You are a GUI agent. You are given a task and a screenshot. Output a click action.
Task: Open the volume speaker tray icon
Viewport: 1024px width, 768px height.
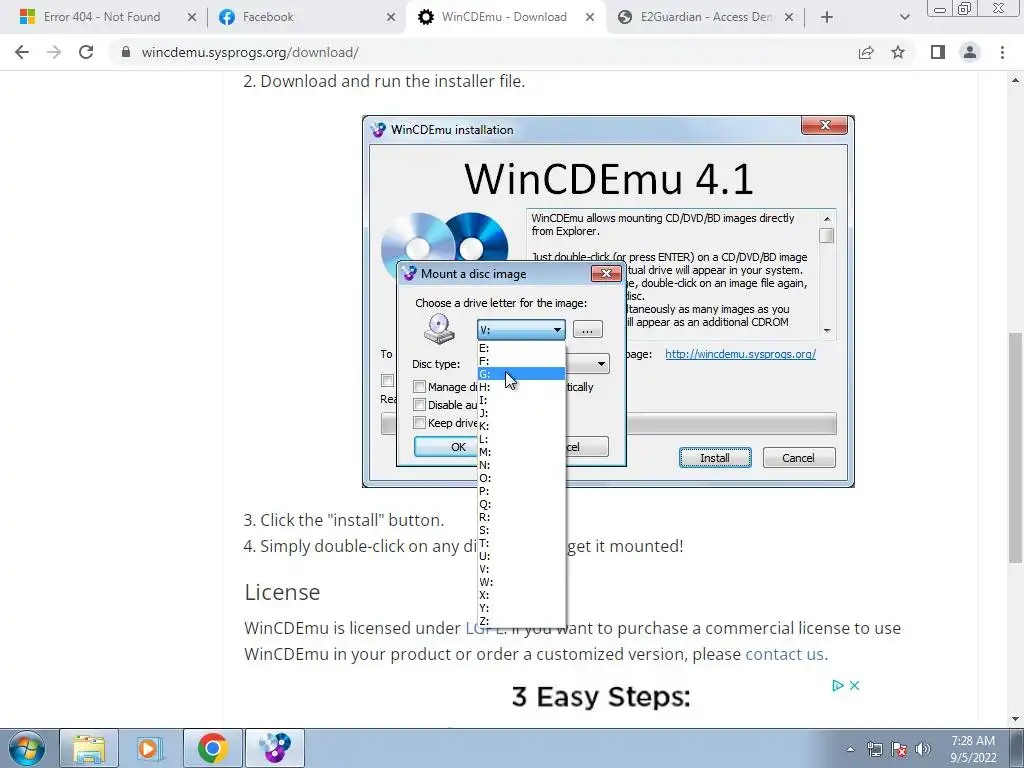point(923,749)
